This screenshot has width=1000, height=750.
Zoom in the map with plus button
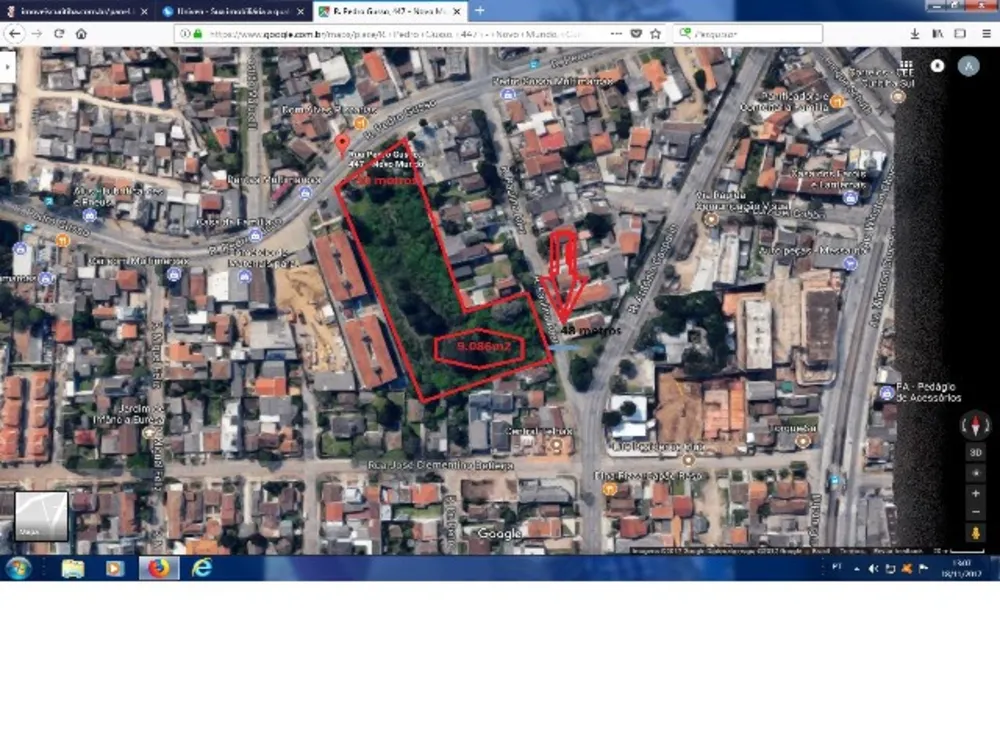975,494
